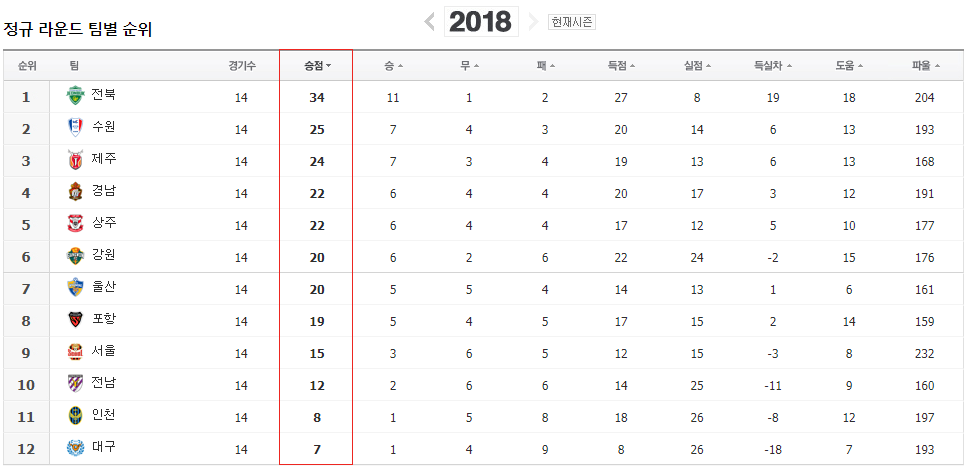Sort standings by 득실차 column
This screenshot has height=471, width=967.
coord(773,65)
